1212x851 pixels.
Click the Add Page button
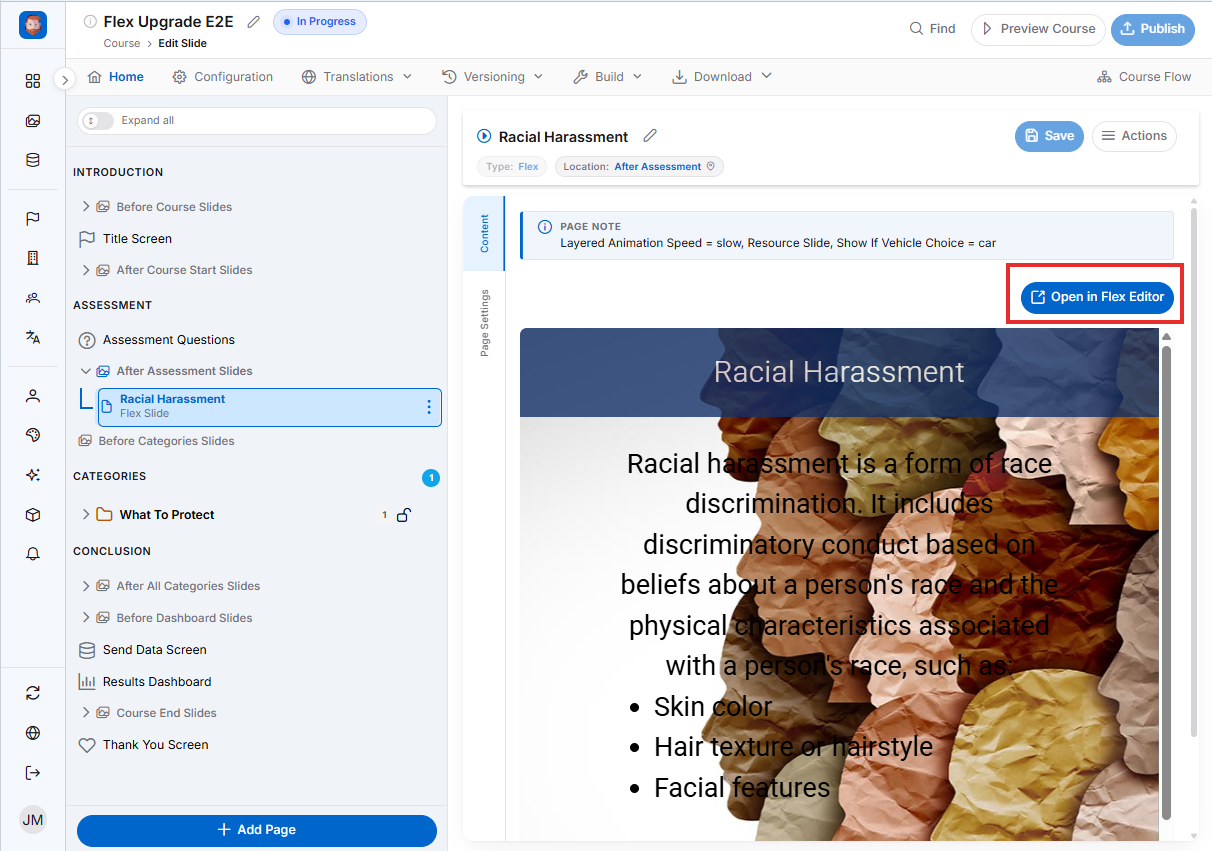click(x=257, y=830)
